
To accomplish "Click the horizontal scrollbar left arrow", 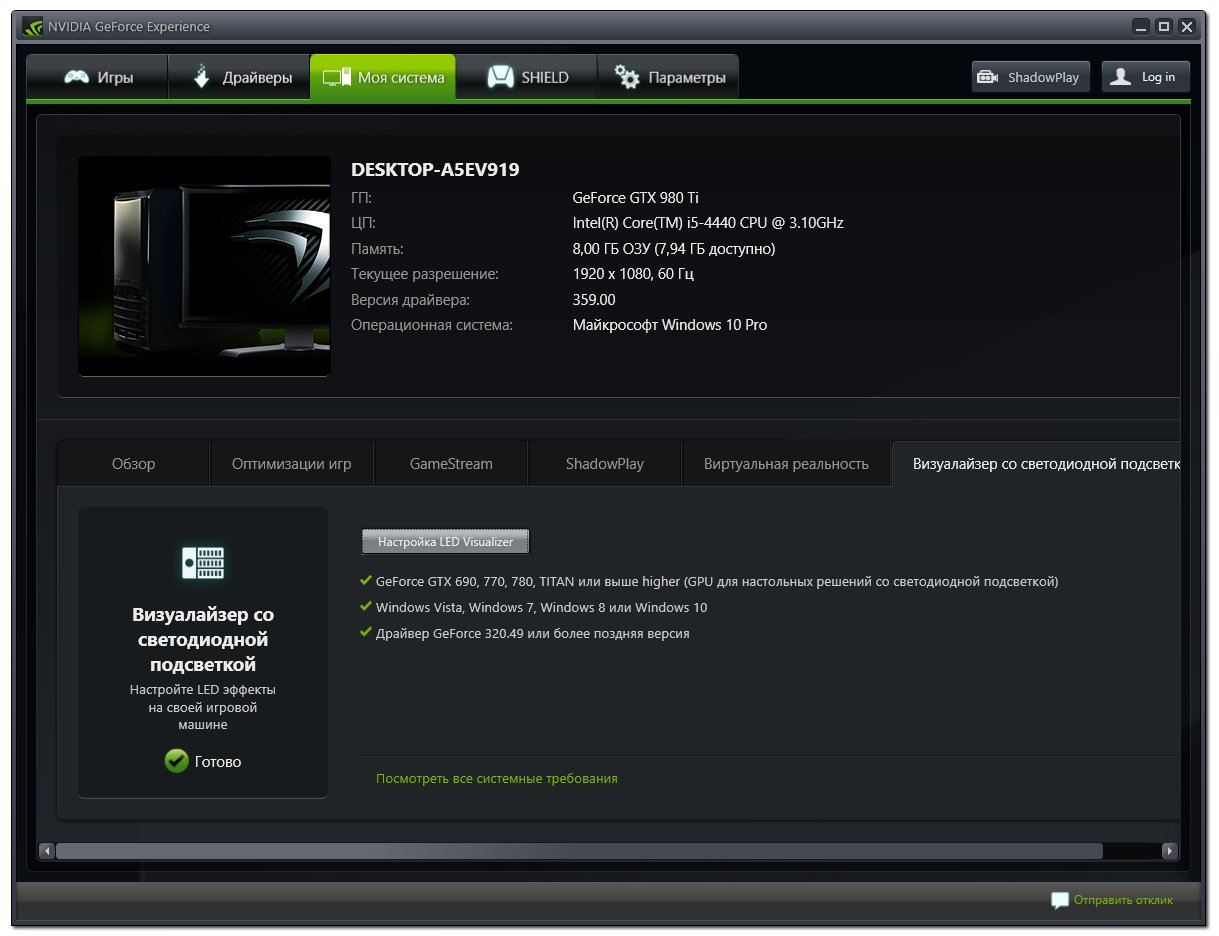I will coord(46,851).
